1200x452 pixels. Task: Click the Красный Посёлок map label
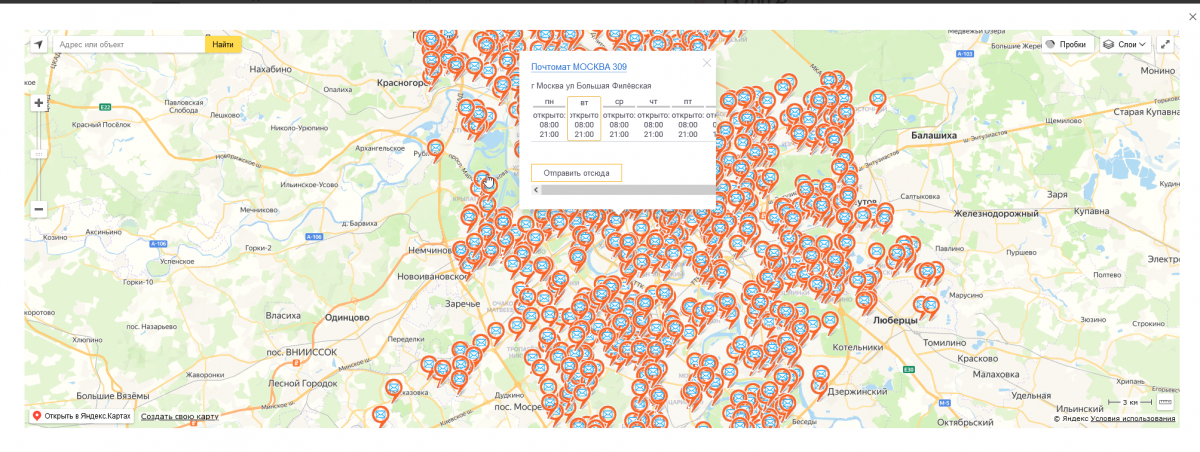tap(101, 125)
